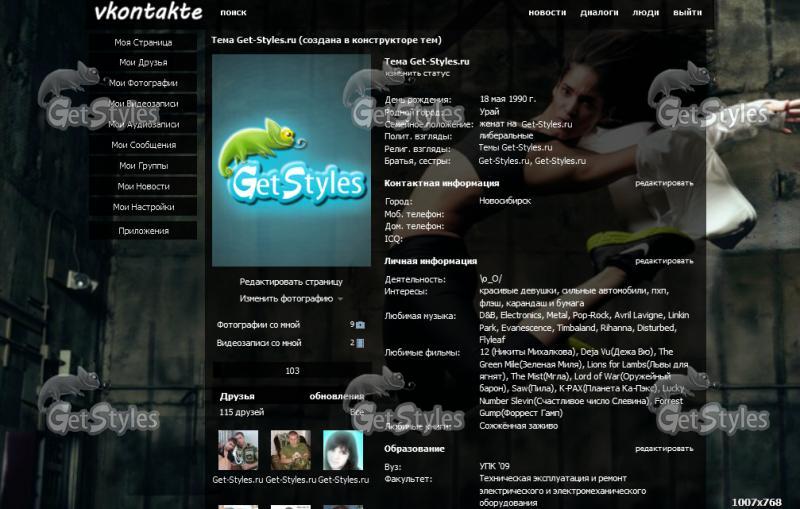800x509 pixels.
Task: Click Все link in friends block
Action: (357, 412)
